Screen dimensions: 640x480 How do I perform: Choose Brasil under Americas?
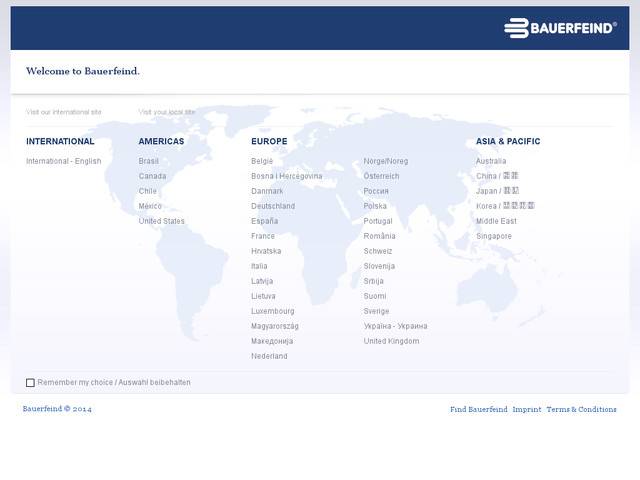149,161
